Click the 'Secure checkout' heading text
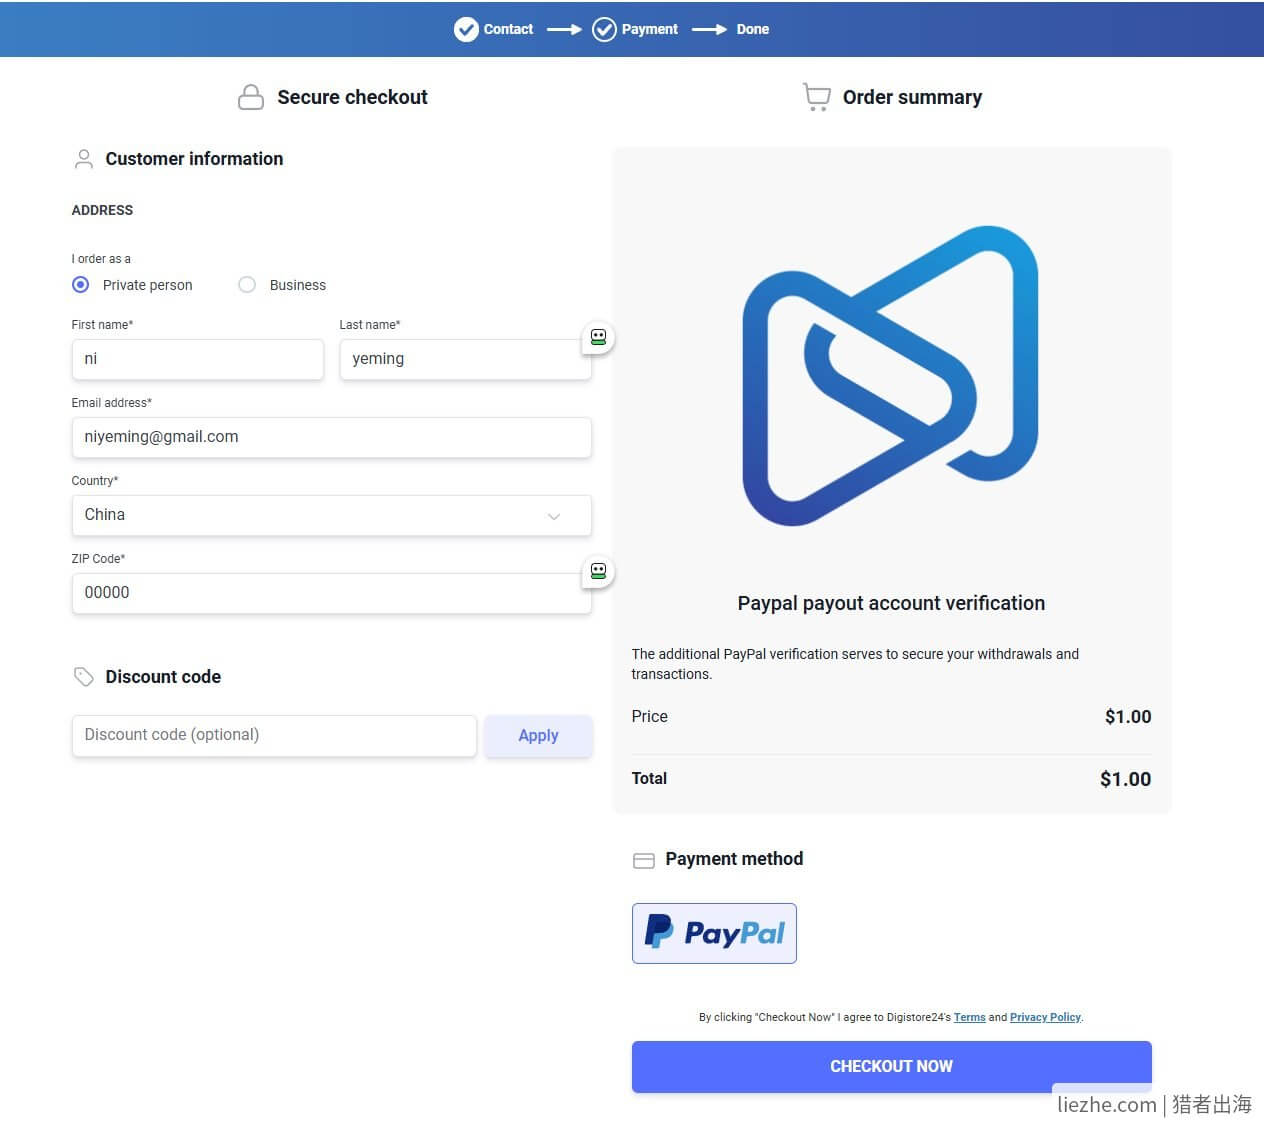 [x=352, y=97]
